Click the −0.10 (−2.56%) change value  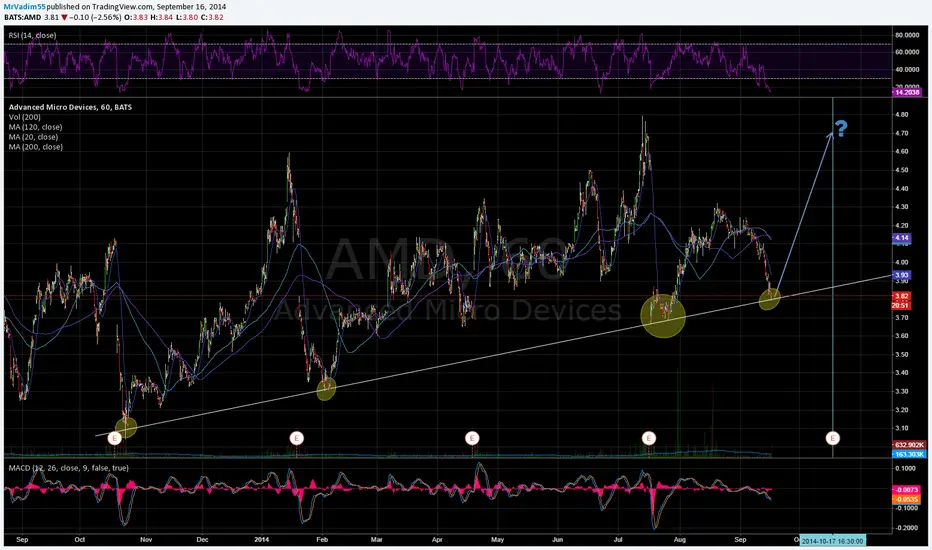click(95, 17)
